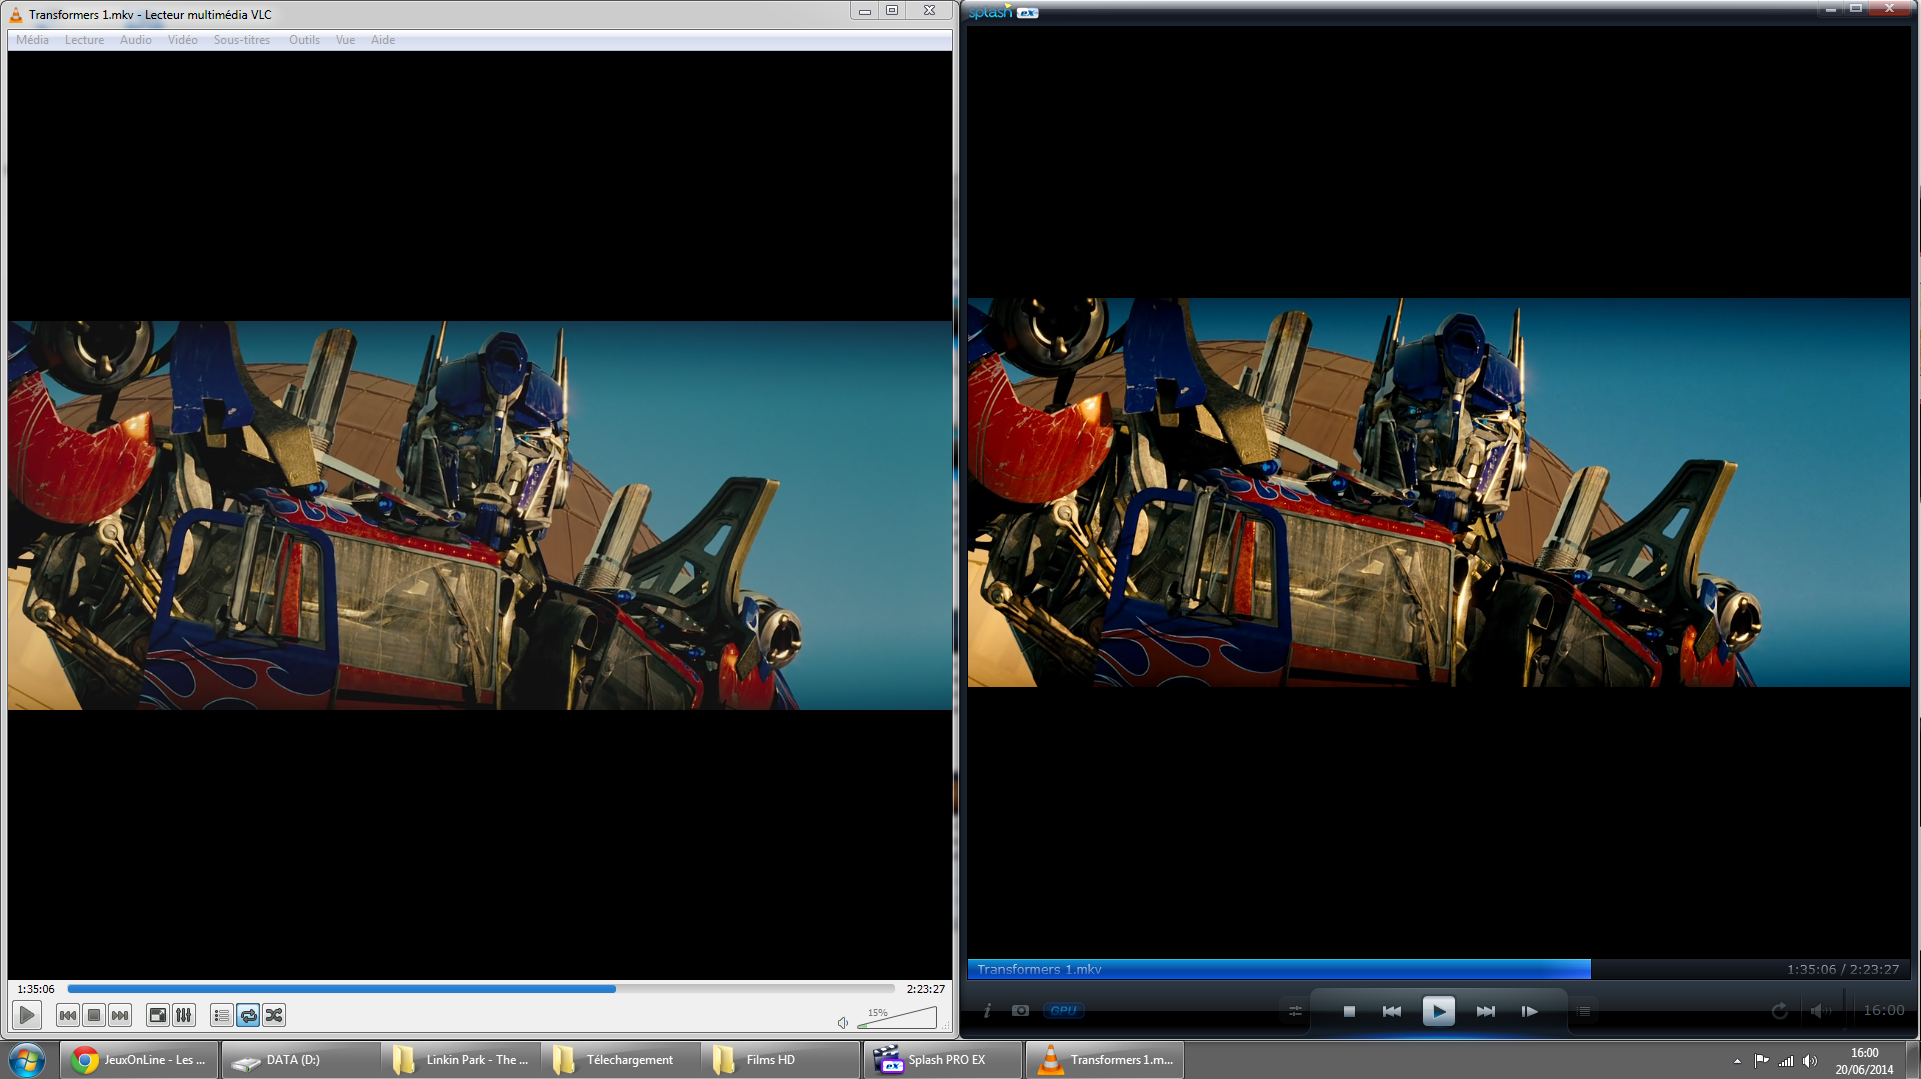This screenshot has height=1079, width=1921.
Task: Seek on the VLC progress bar
Action: click(x=481, y=989)
